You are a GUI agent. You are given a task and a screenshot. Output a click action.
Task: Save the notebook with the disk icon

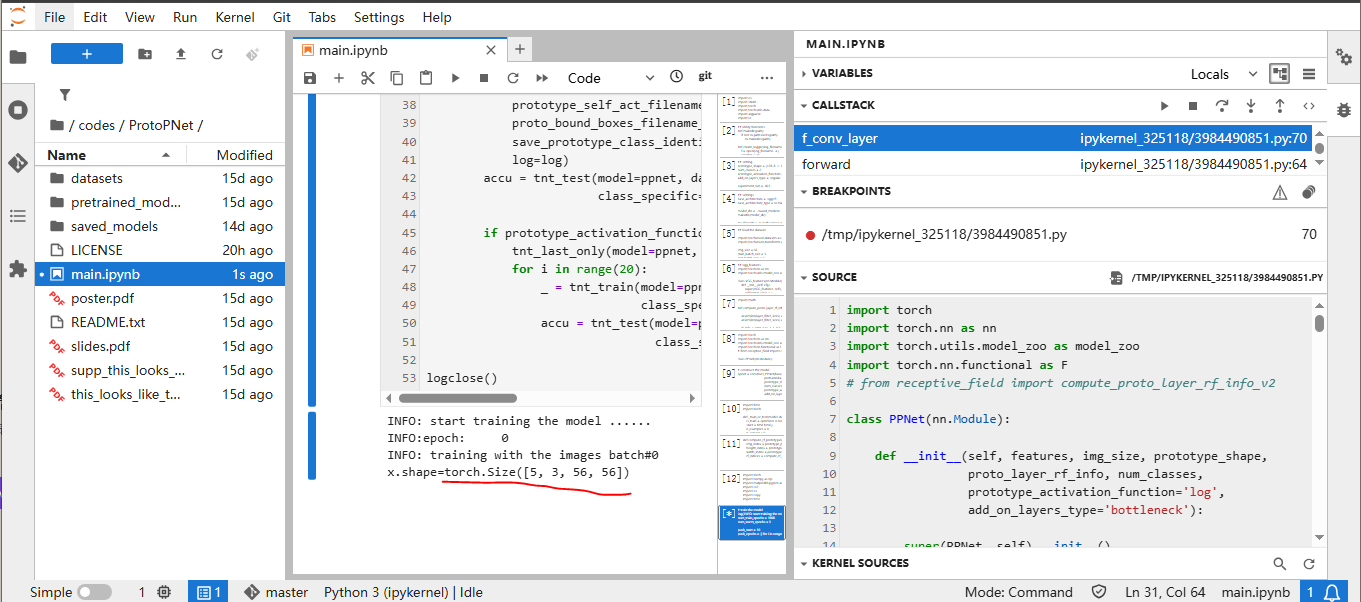coord(310,77)
